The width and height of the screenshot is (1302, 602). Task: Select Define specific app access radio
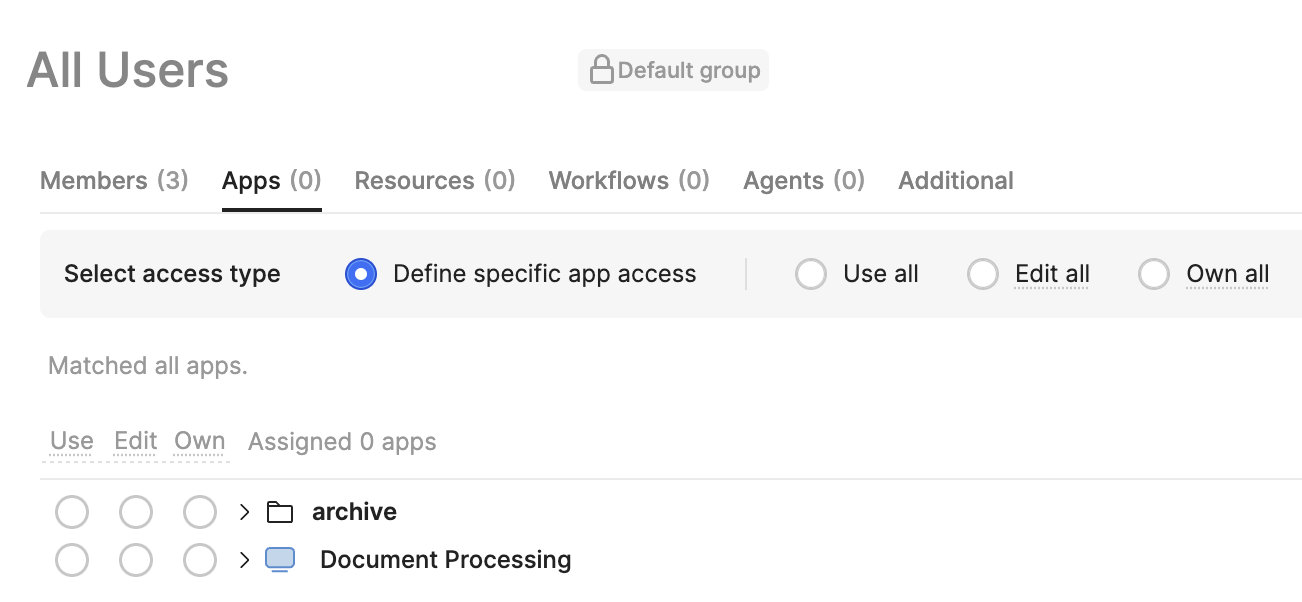[x=361, y=274]
